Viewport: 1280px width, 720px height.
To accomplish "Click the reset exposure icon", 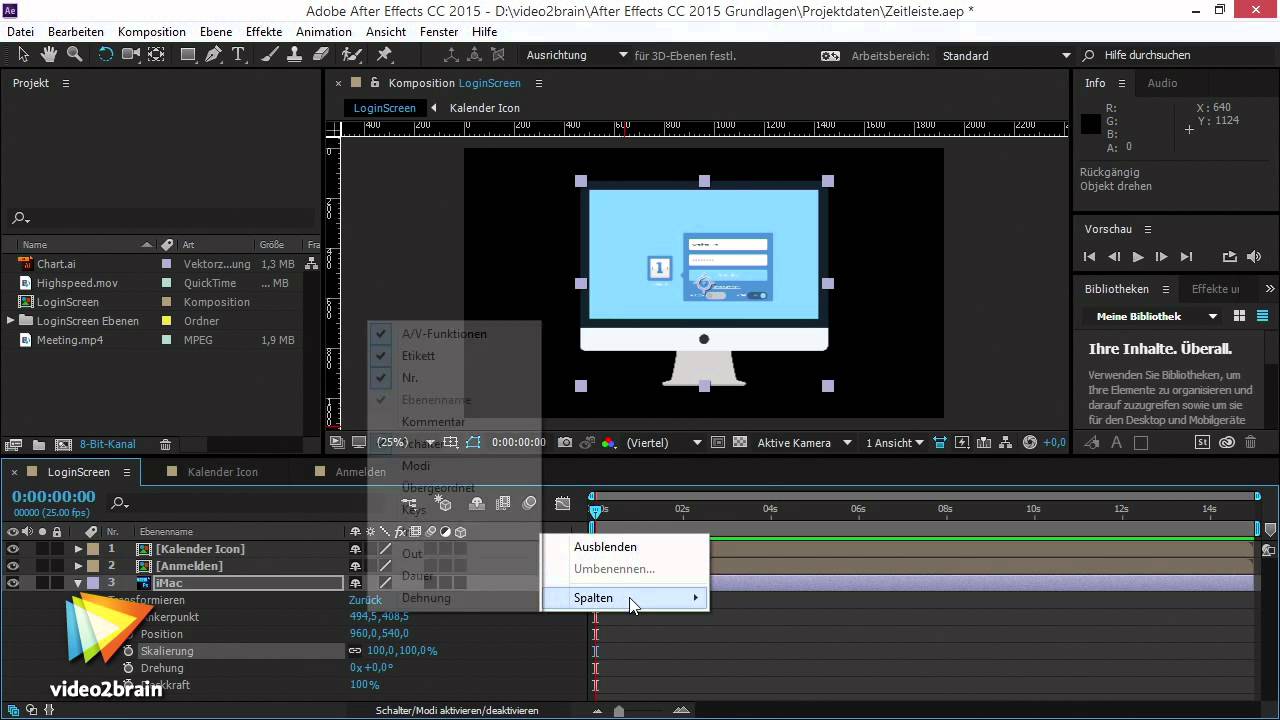I will [1030, 443].
